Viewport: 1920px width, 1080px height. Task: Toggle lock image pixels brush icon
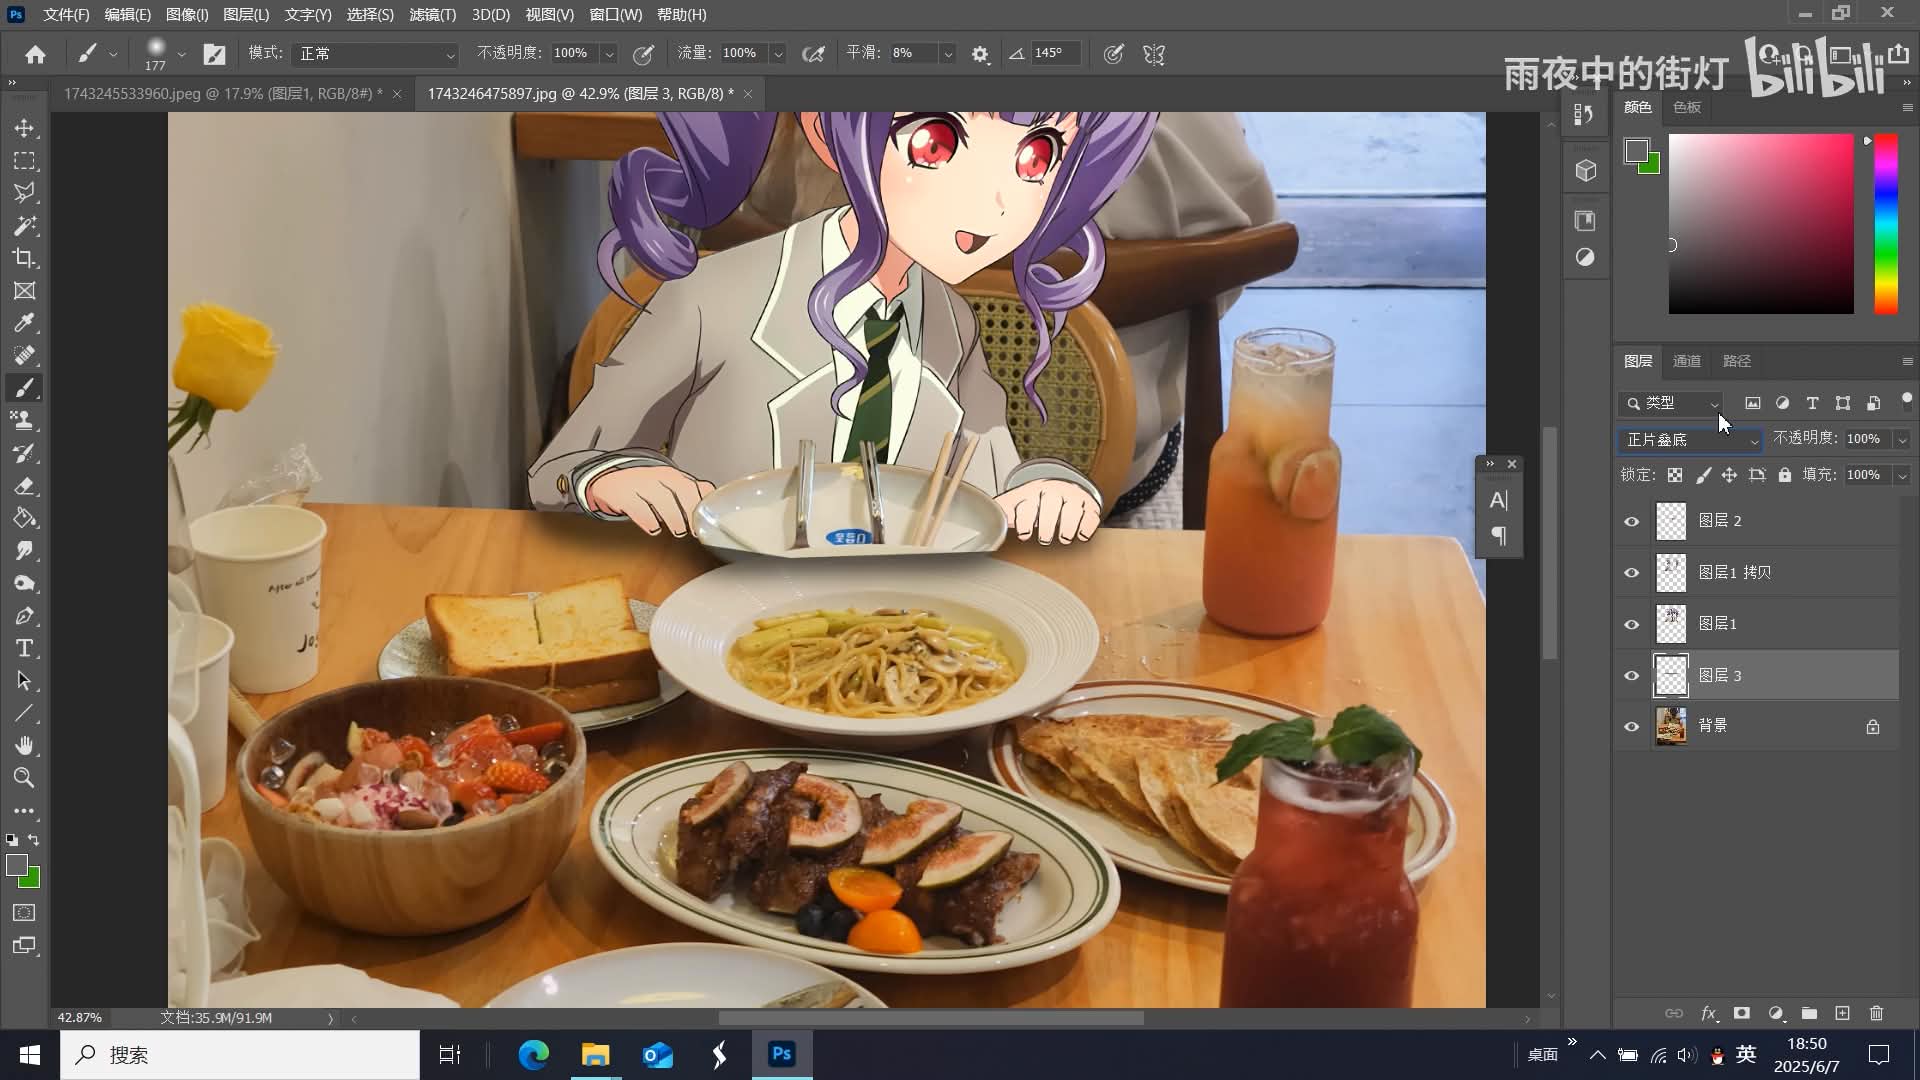tap(1703, 475)
